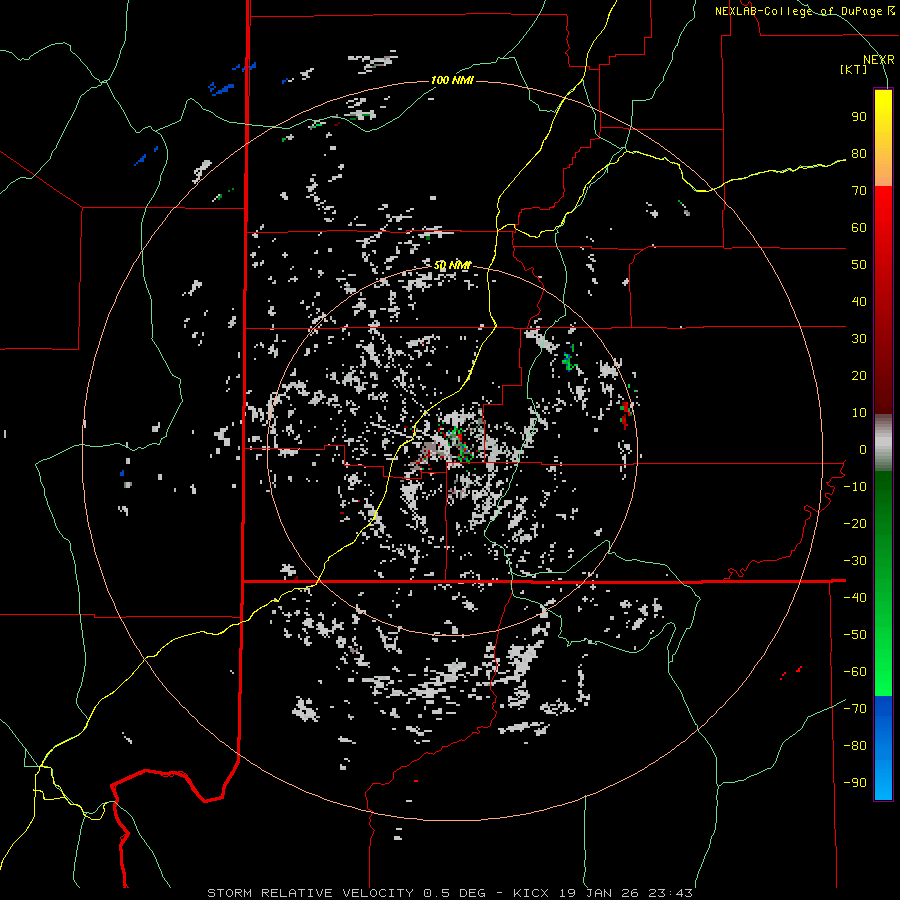
Task: Click the 50 value on velocity scale
Action: 859,265
